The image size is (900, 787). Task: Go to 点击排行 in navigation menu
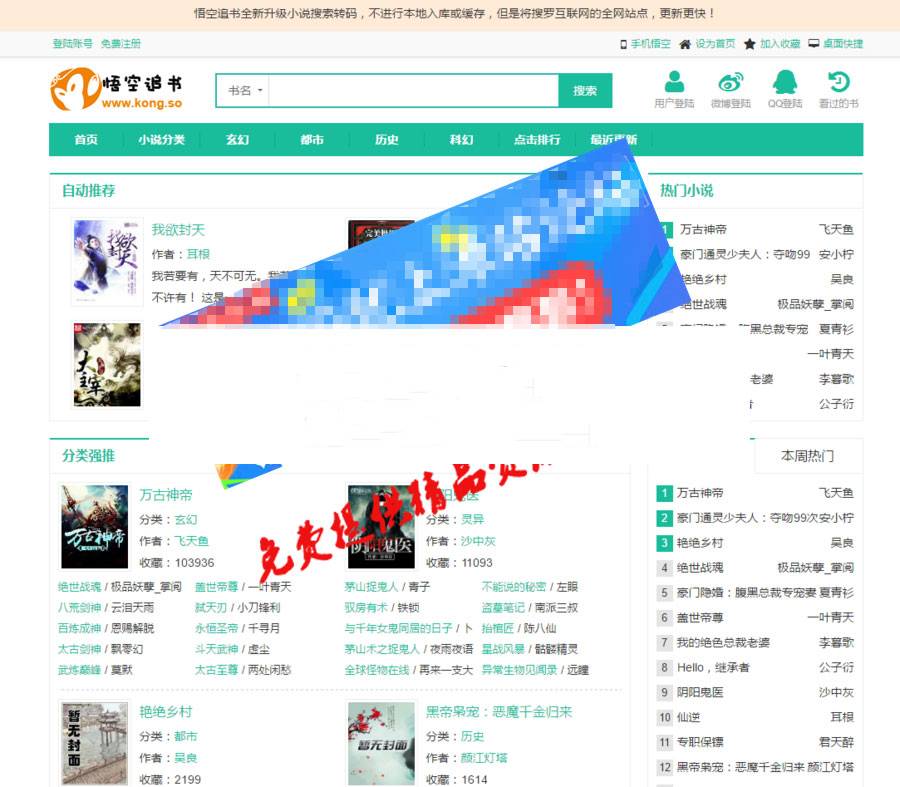pyautogui.click(x=536, y=140)
